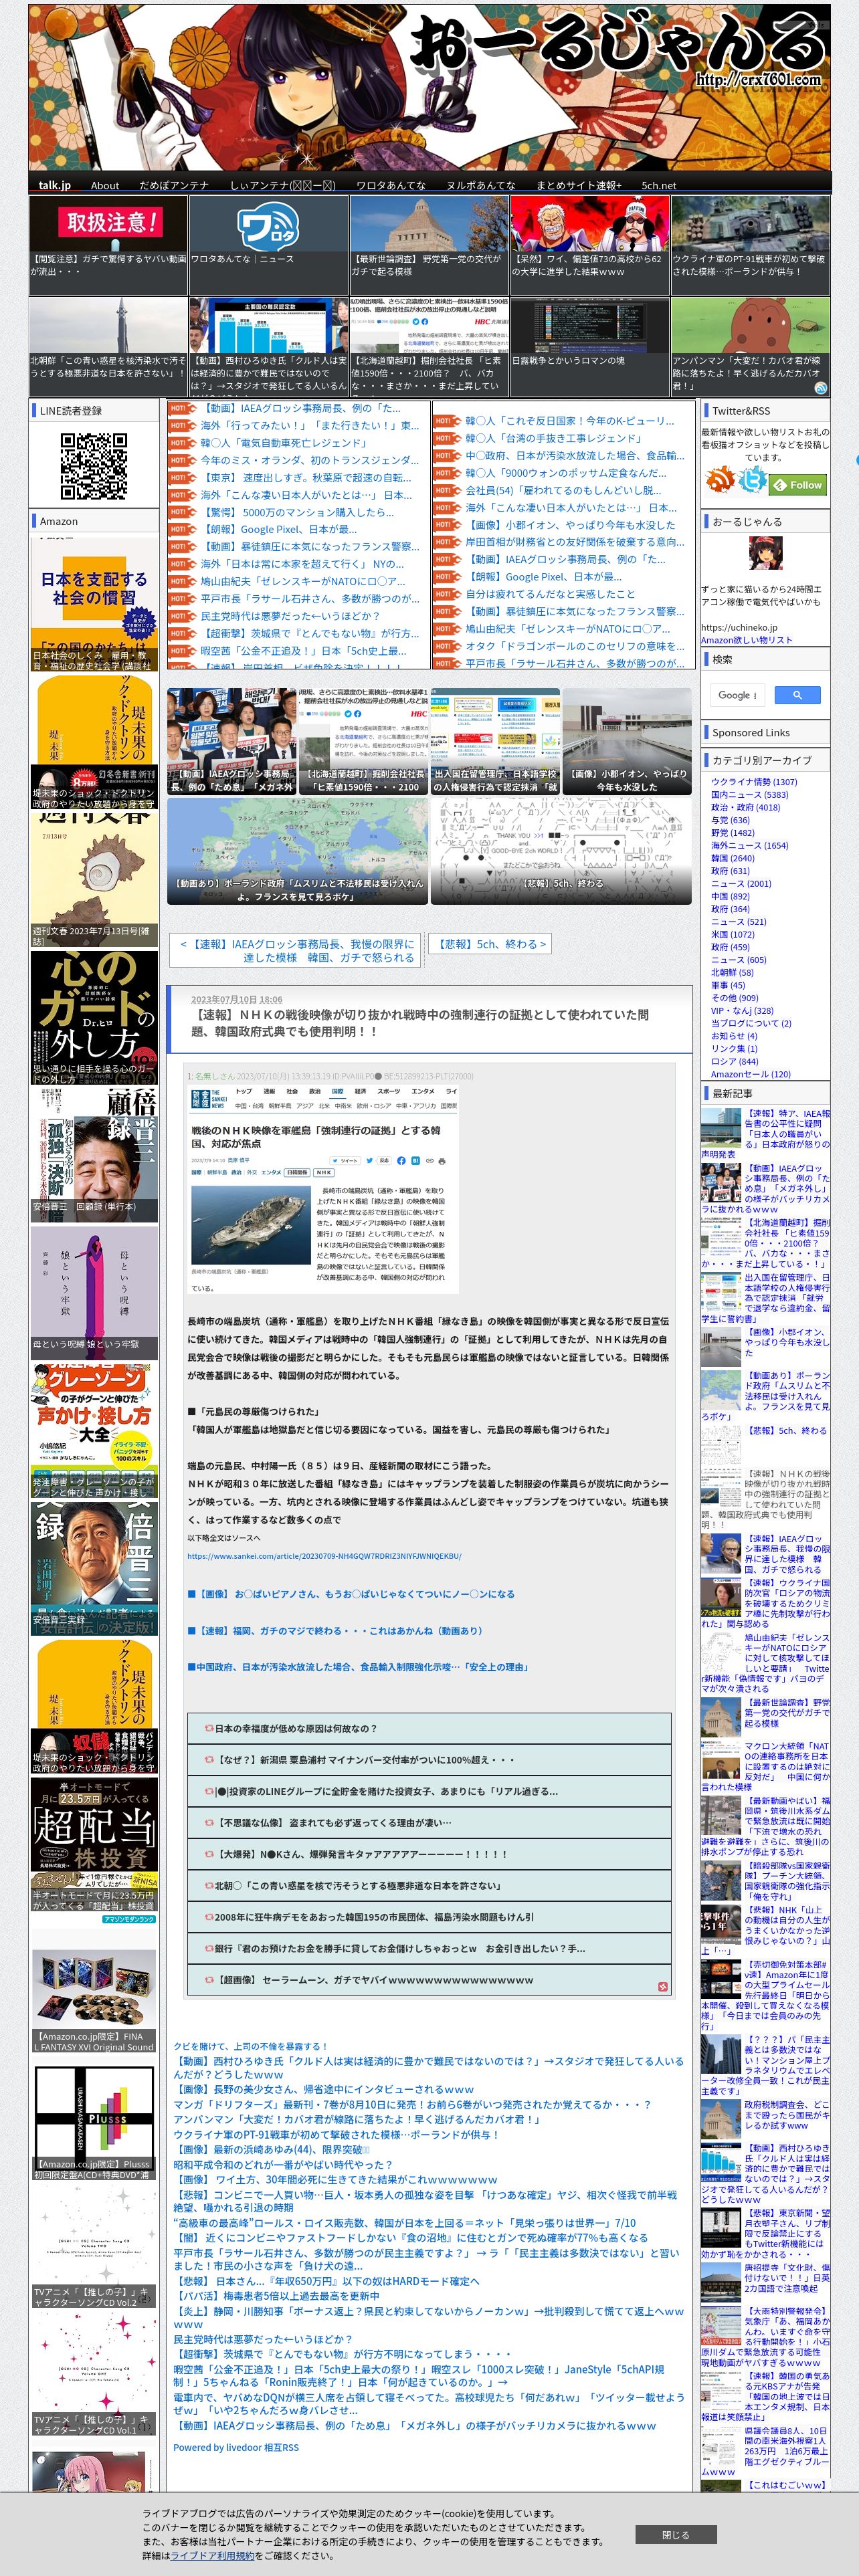Open the 5ch.net menu item
Image resolution: width=859 pixels, height=2576 pixels.
click(x=658, y=185)
